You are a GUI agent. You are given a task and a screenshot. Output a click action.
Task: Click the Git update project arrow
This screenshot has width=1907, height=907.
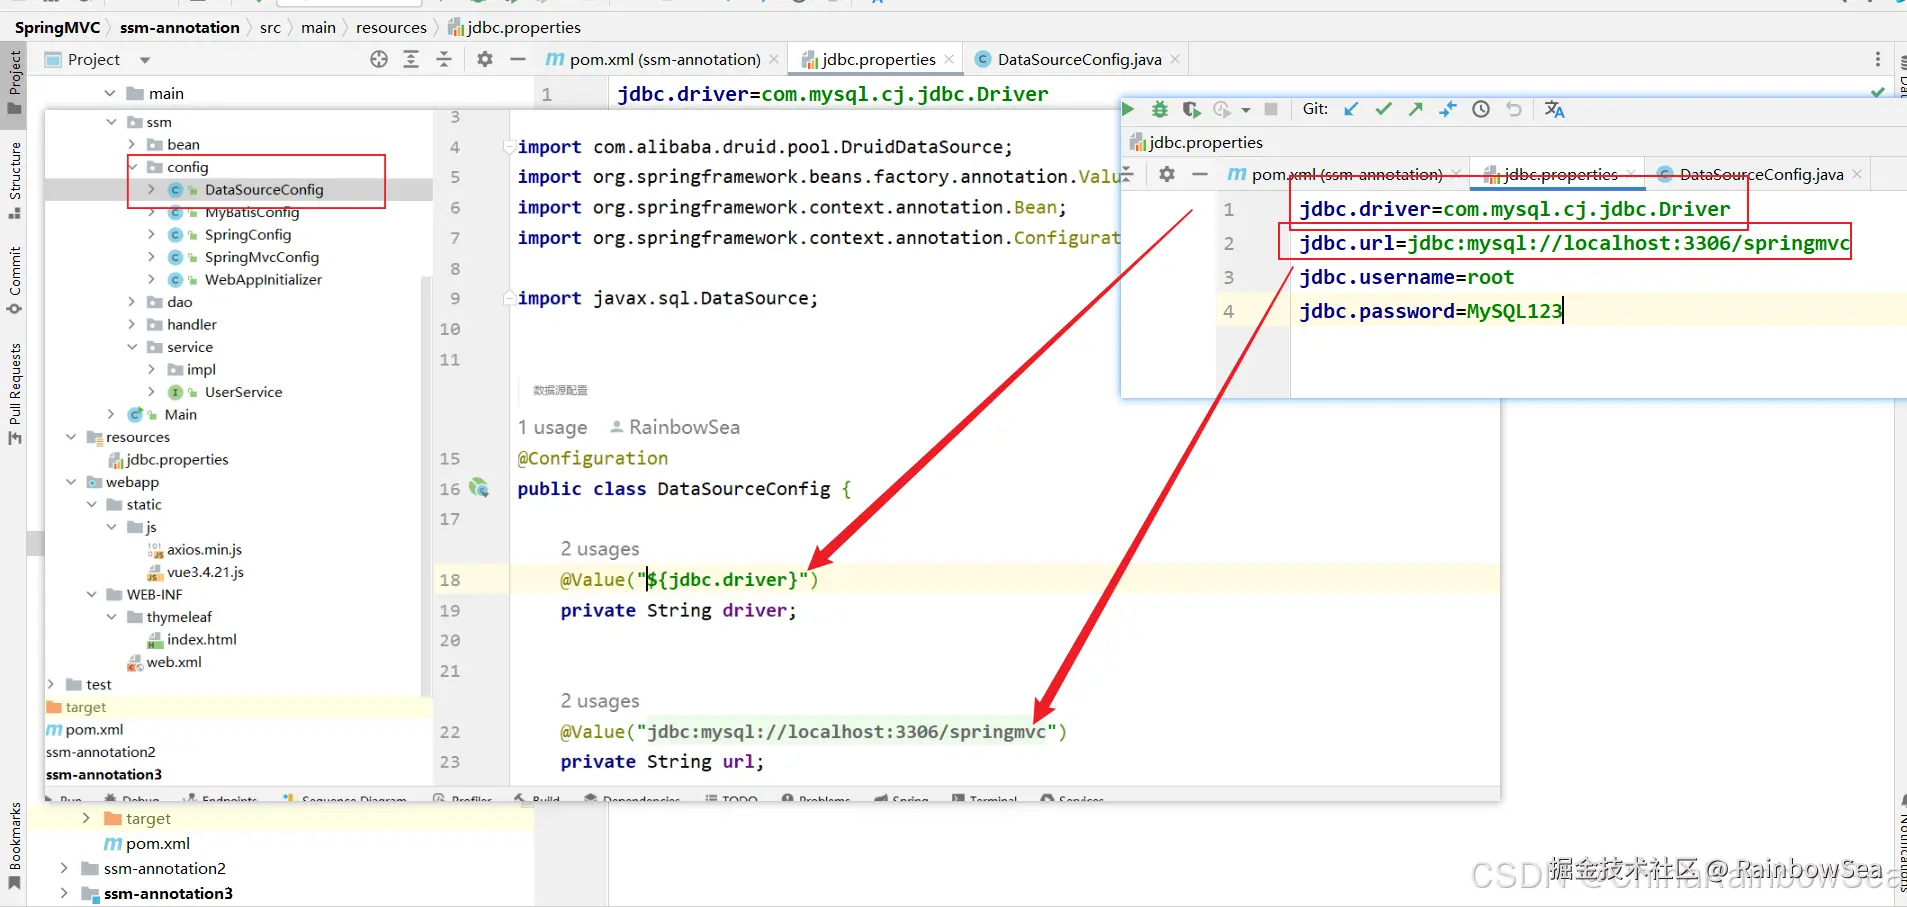click(1351, 110)
